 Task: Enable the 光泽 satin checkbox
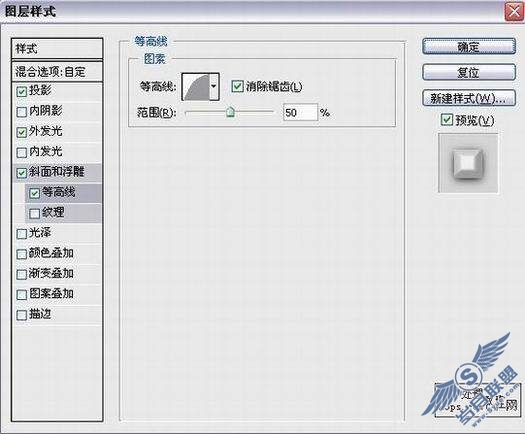pos(21,234)
